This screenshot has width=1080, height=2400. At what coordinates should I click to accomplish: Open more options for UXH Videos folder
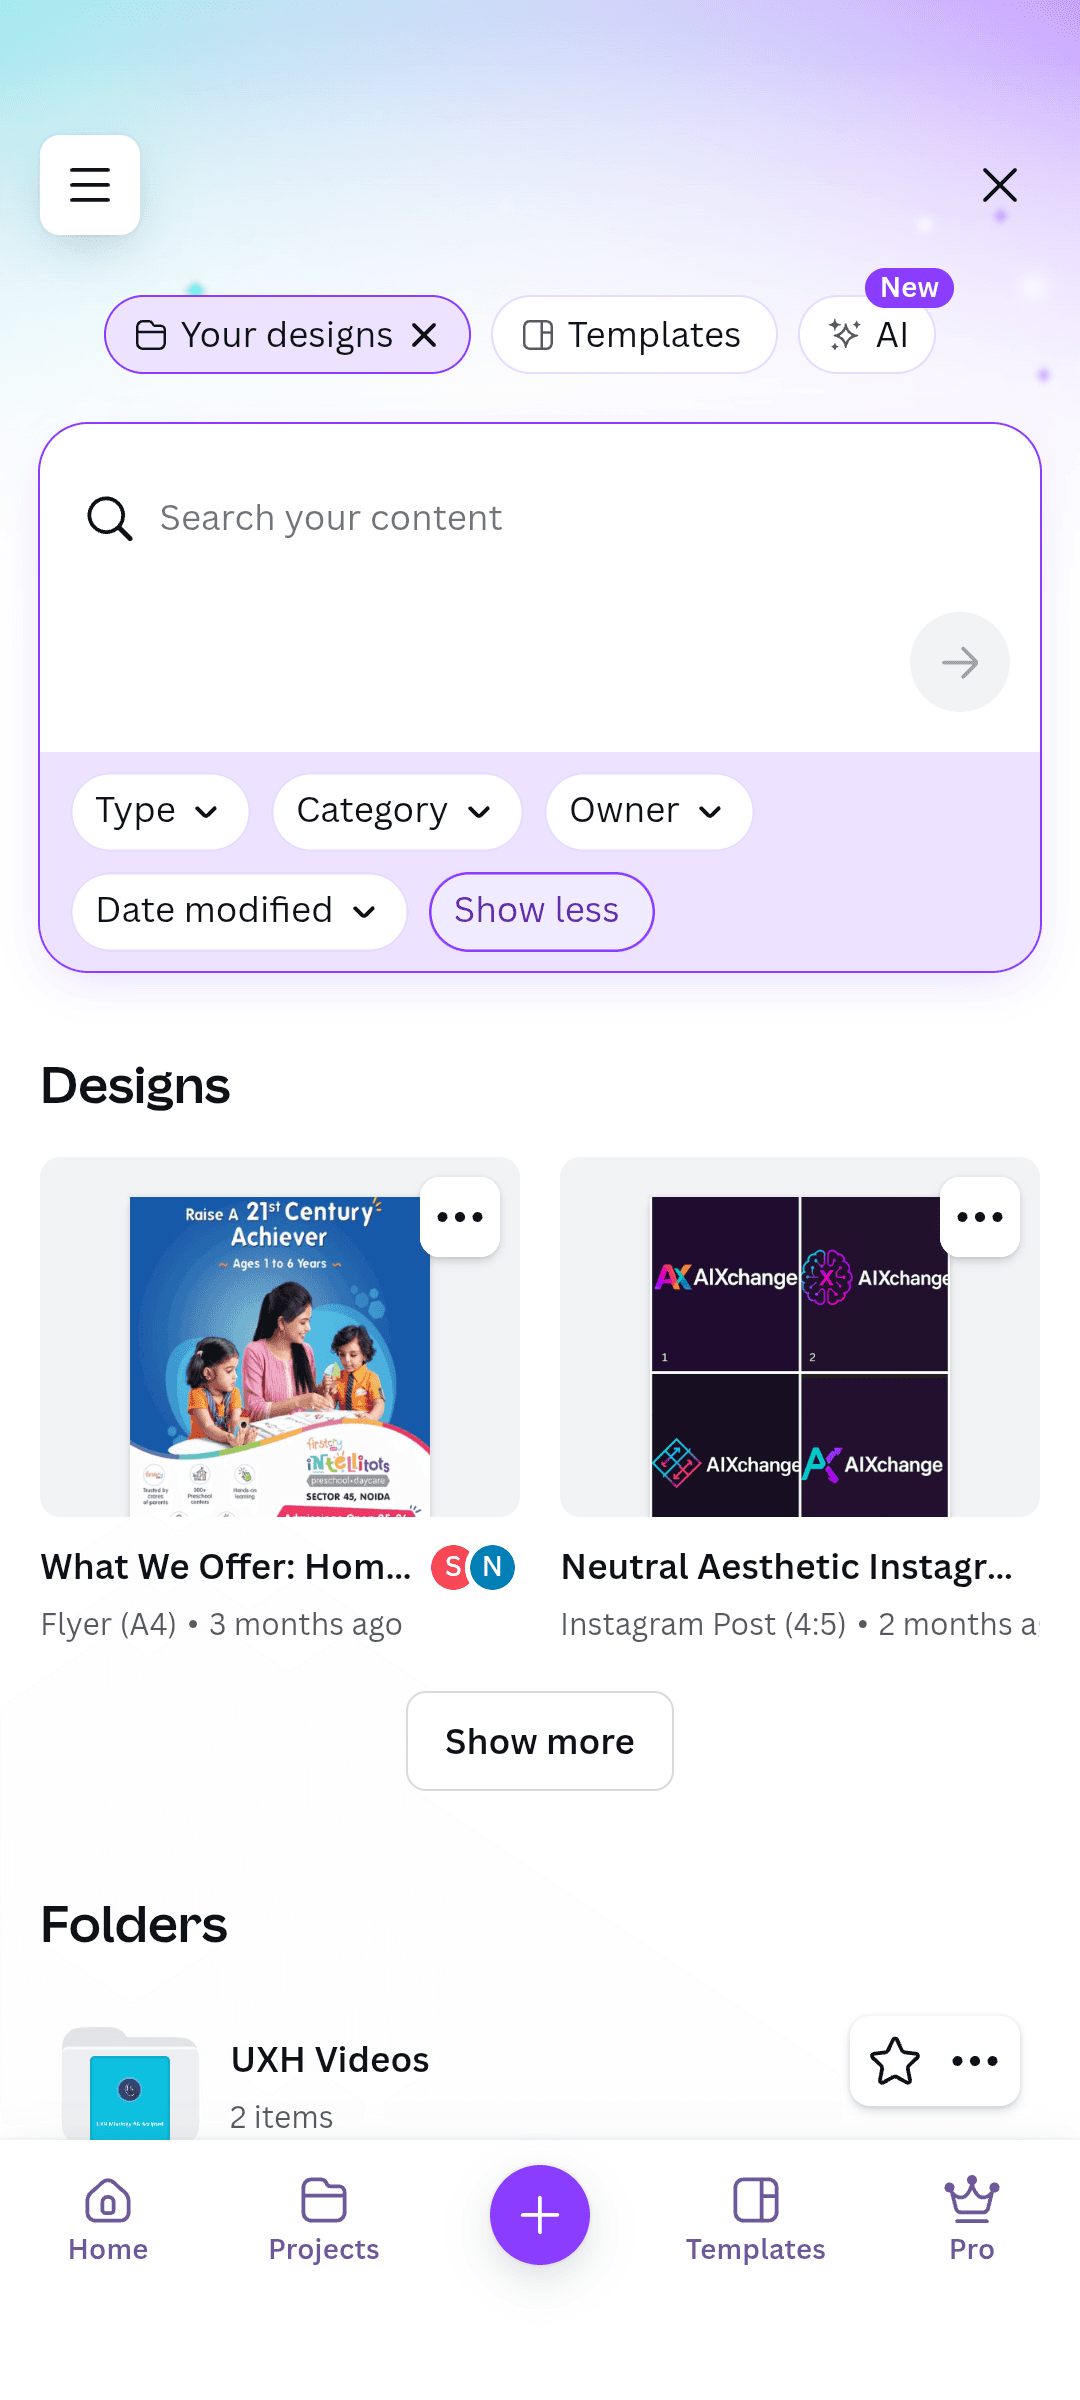click(975, 2061)
